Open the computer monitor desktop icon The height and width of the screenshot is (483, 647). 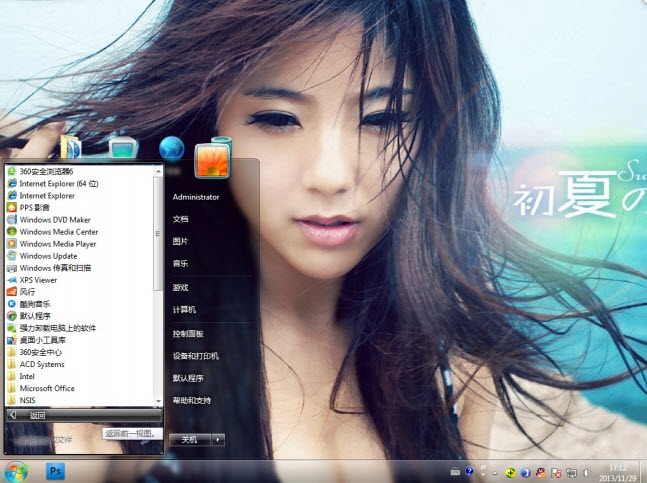coord(123,148)
